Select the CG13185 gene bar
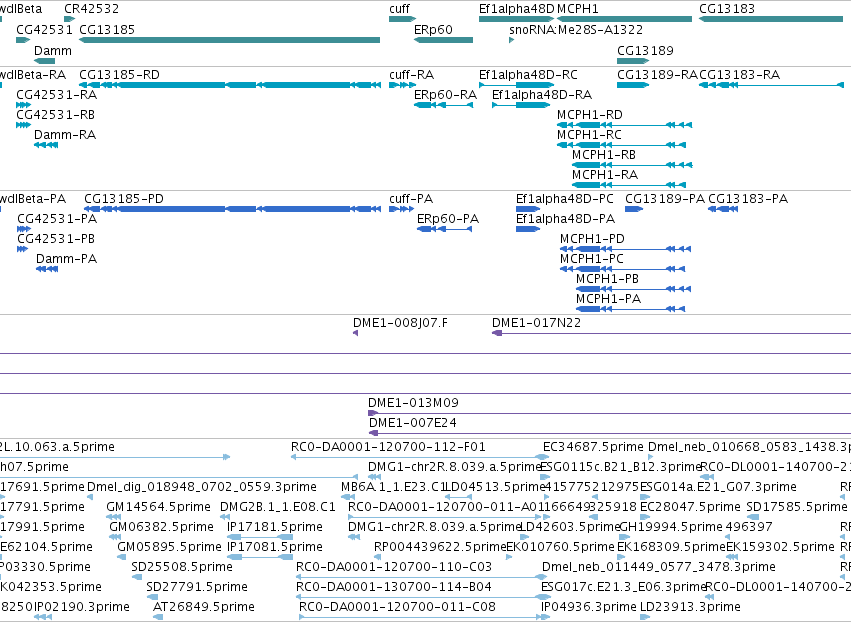This screenshot has height=622, width=851. click(x=230, y=40)
